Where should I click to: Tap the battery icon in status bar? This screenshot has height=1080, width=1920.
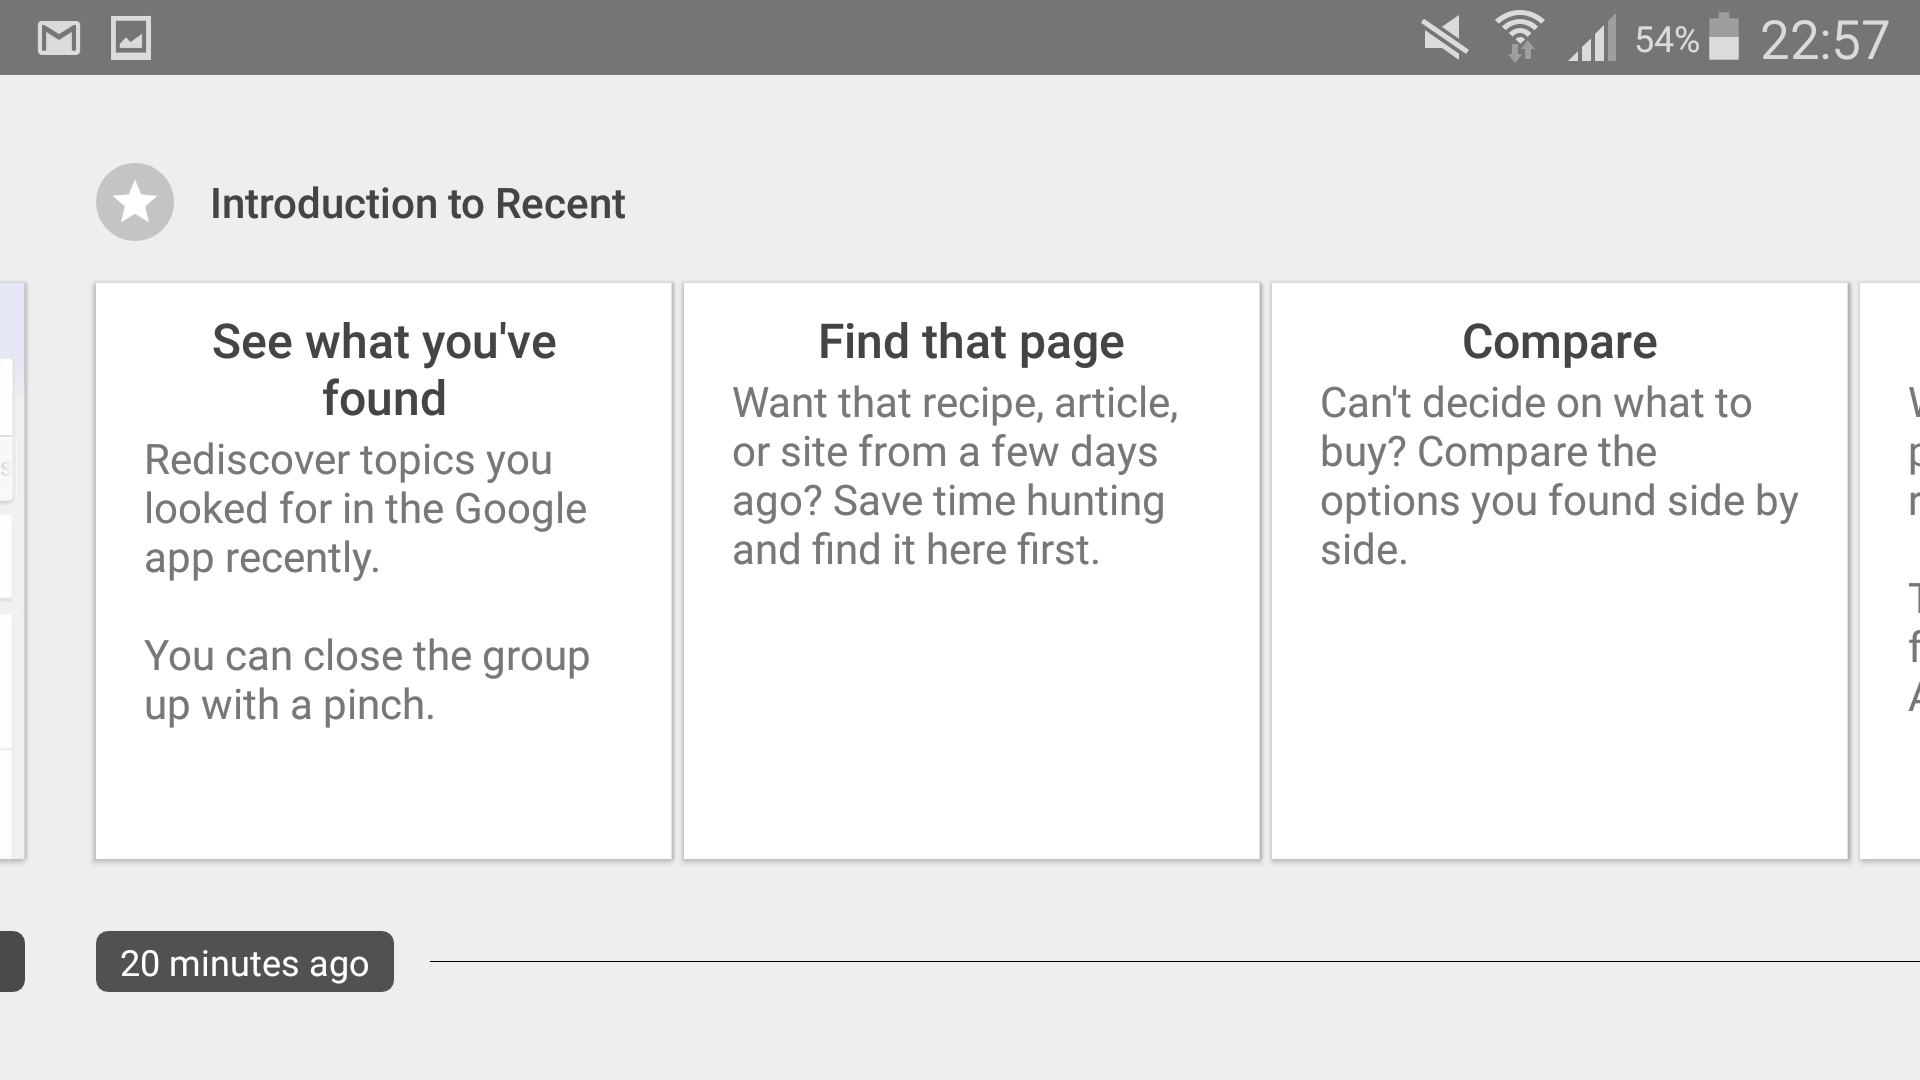point(1724,39)
